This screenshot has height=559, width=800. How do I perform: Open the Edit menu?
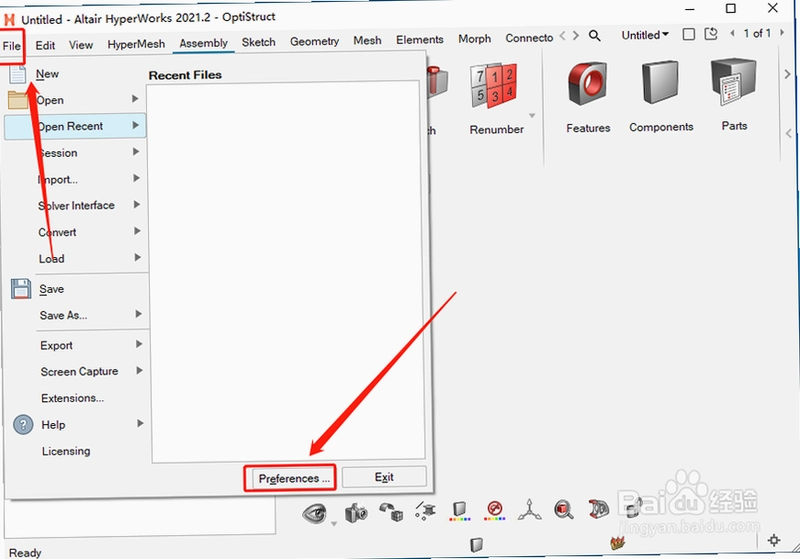point(45,45)
